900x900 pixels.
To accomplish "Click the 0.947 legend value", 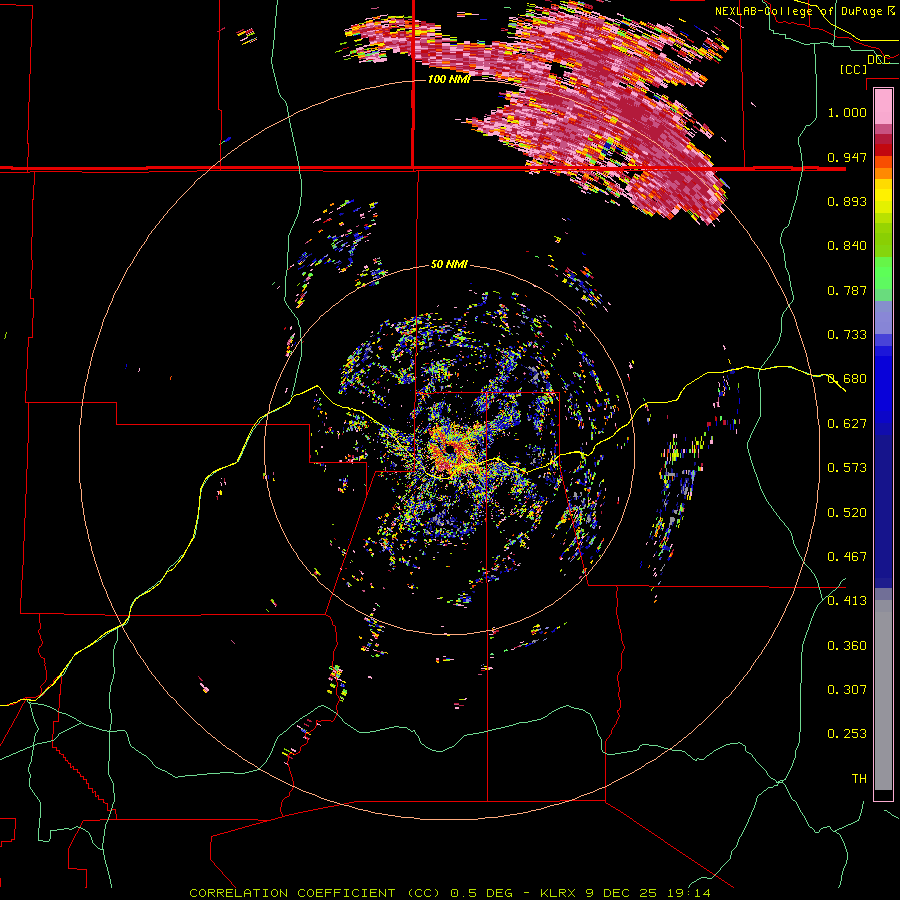I will pos(847,157).
